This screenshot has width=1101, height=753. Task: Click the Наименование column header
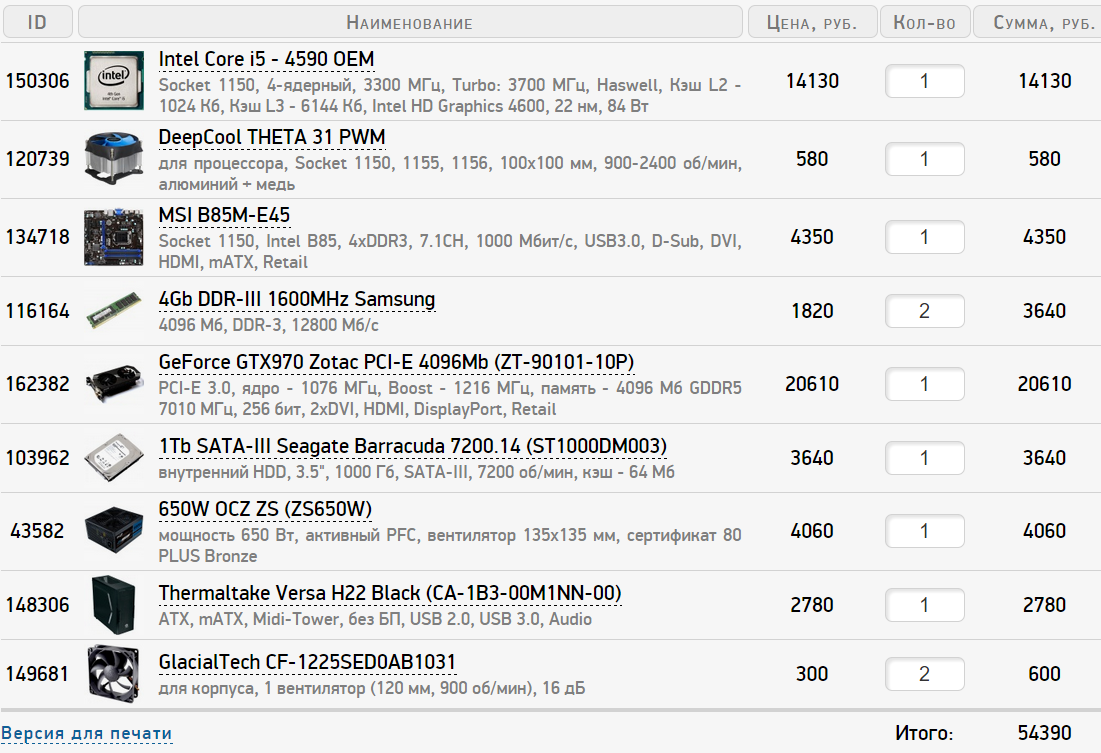coord(410,22)
